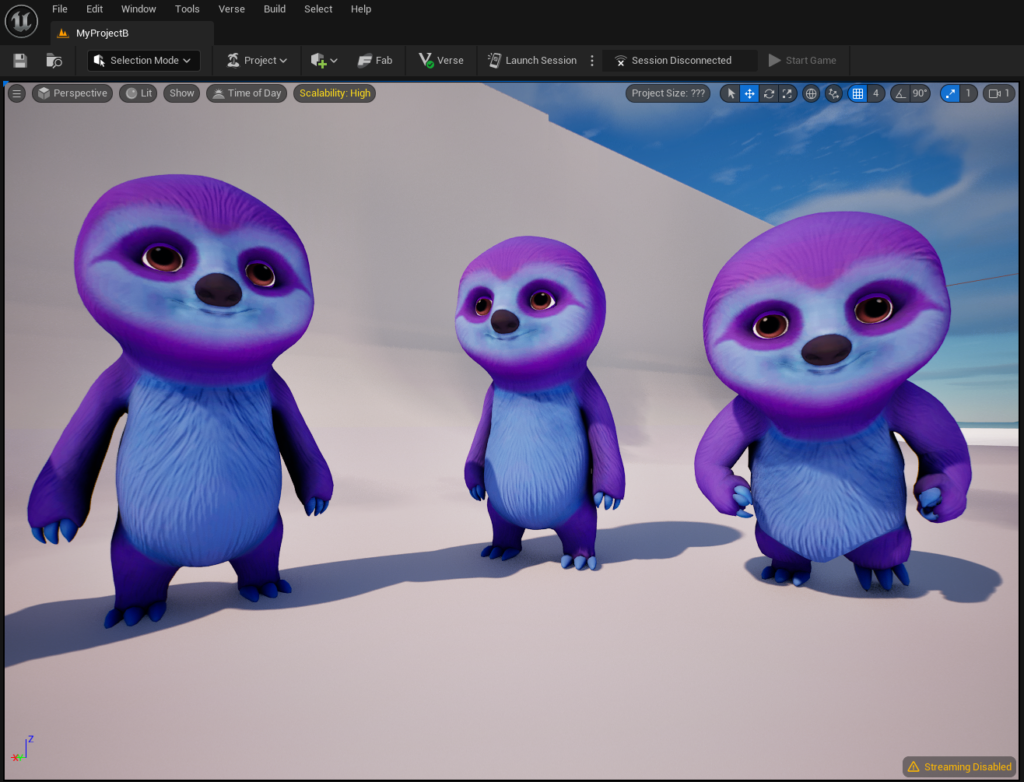Toggle world/local coordinate system globe icon

coord(811,93)
